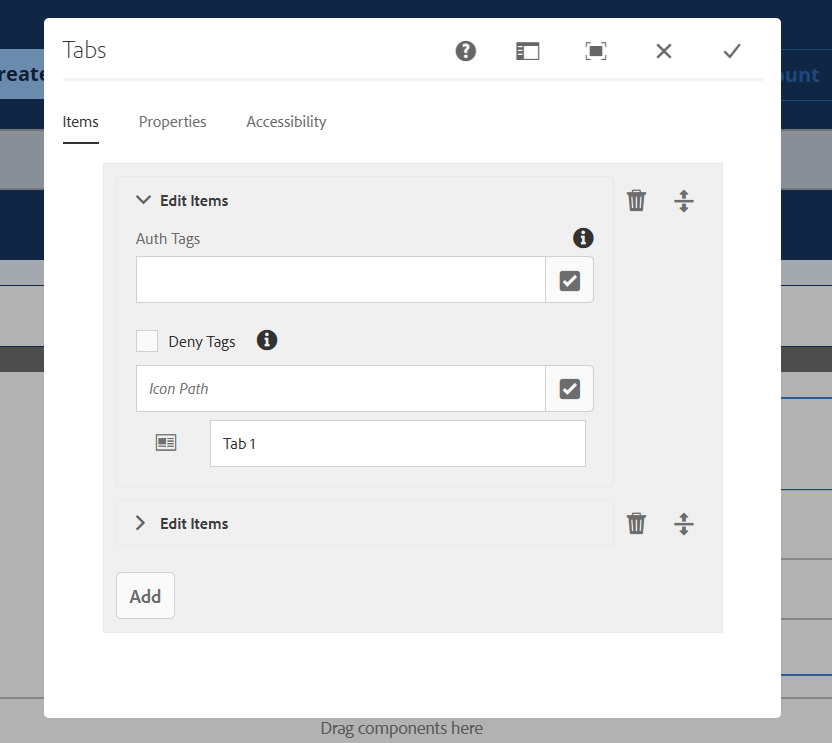
Task: Confirm the dialog with the checkmark
Action: [731, 50]
